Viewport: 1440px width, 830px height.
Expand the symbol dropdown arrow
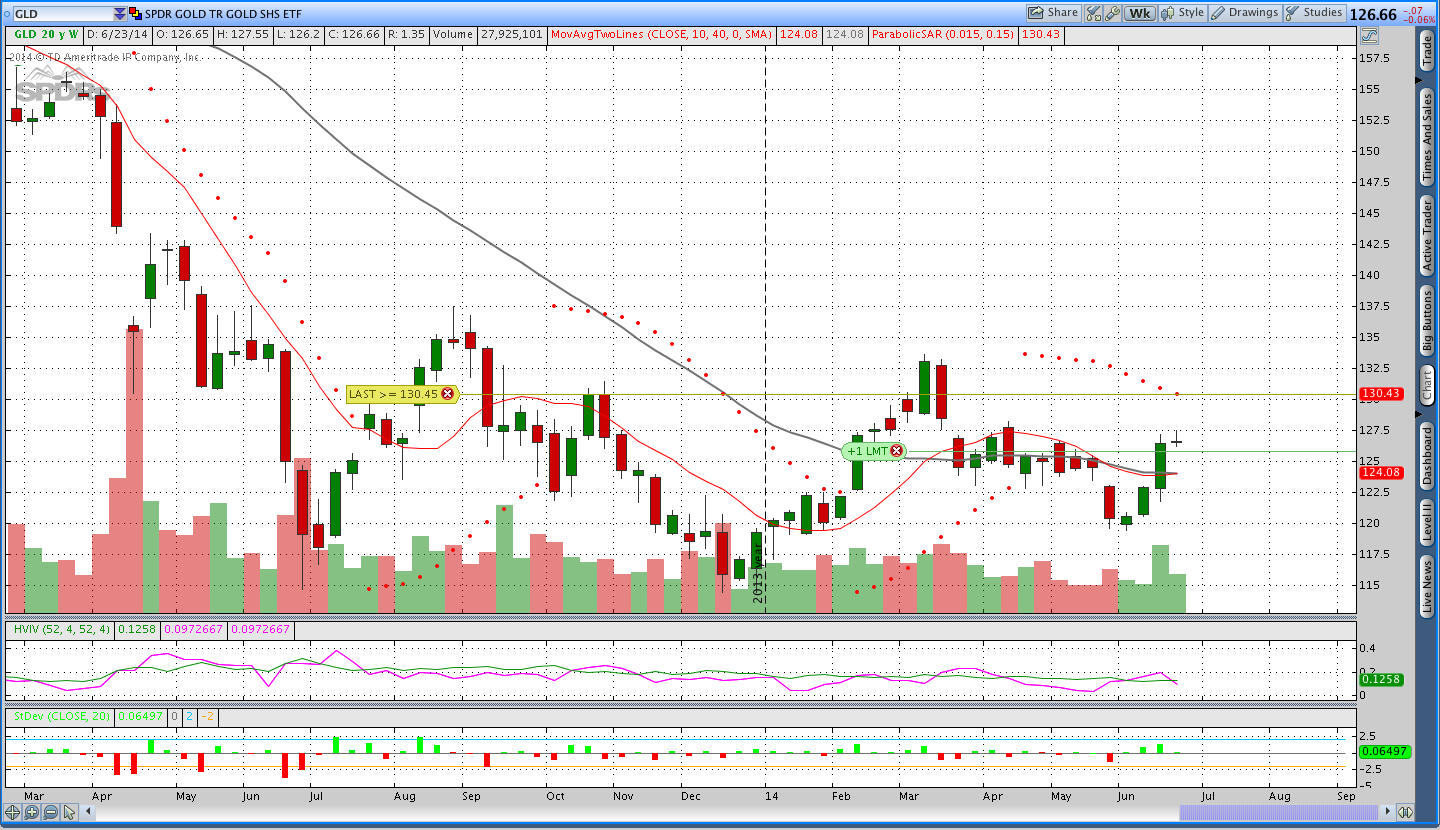tap(120, 14)
